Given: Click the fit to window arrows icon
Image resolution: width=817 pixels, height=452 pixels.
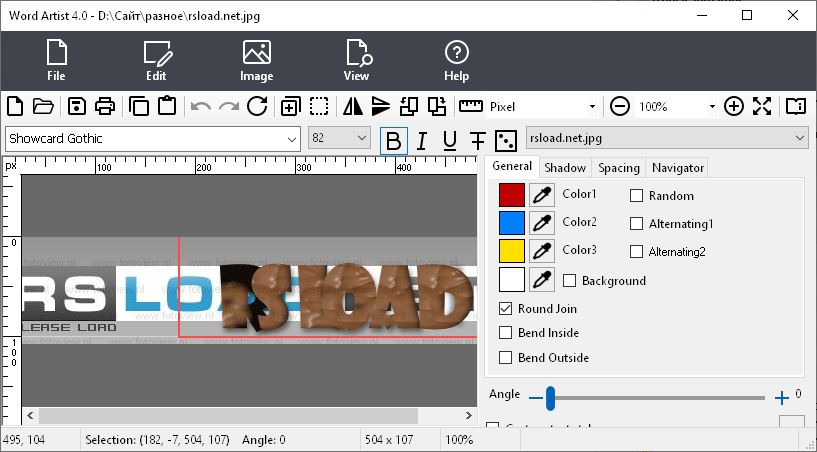Looking at the screenshot, I should coord(762,106).
